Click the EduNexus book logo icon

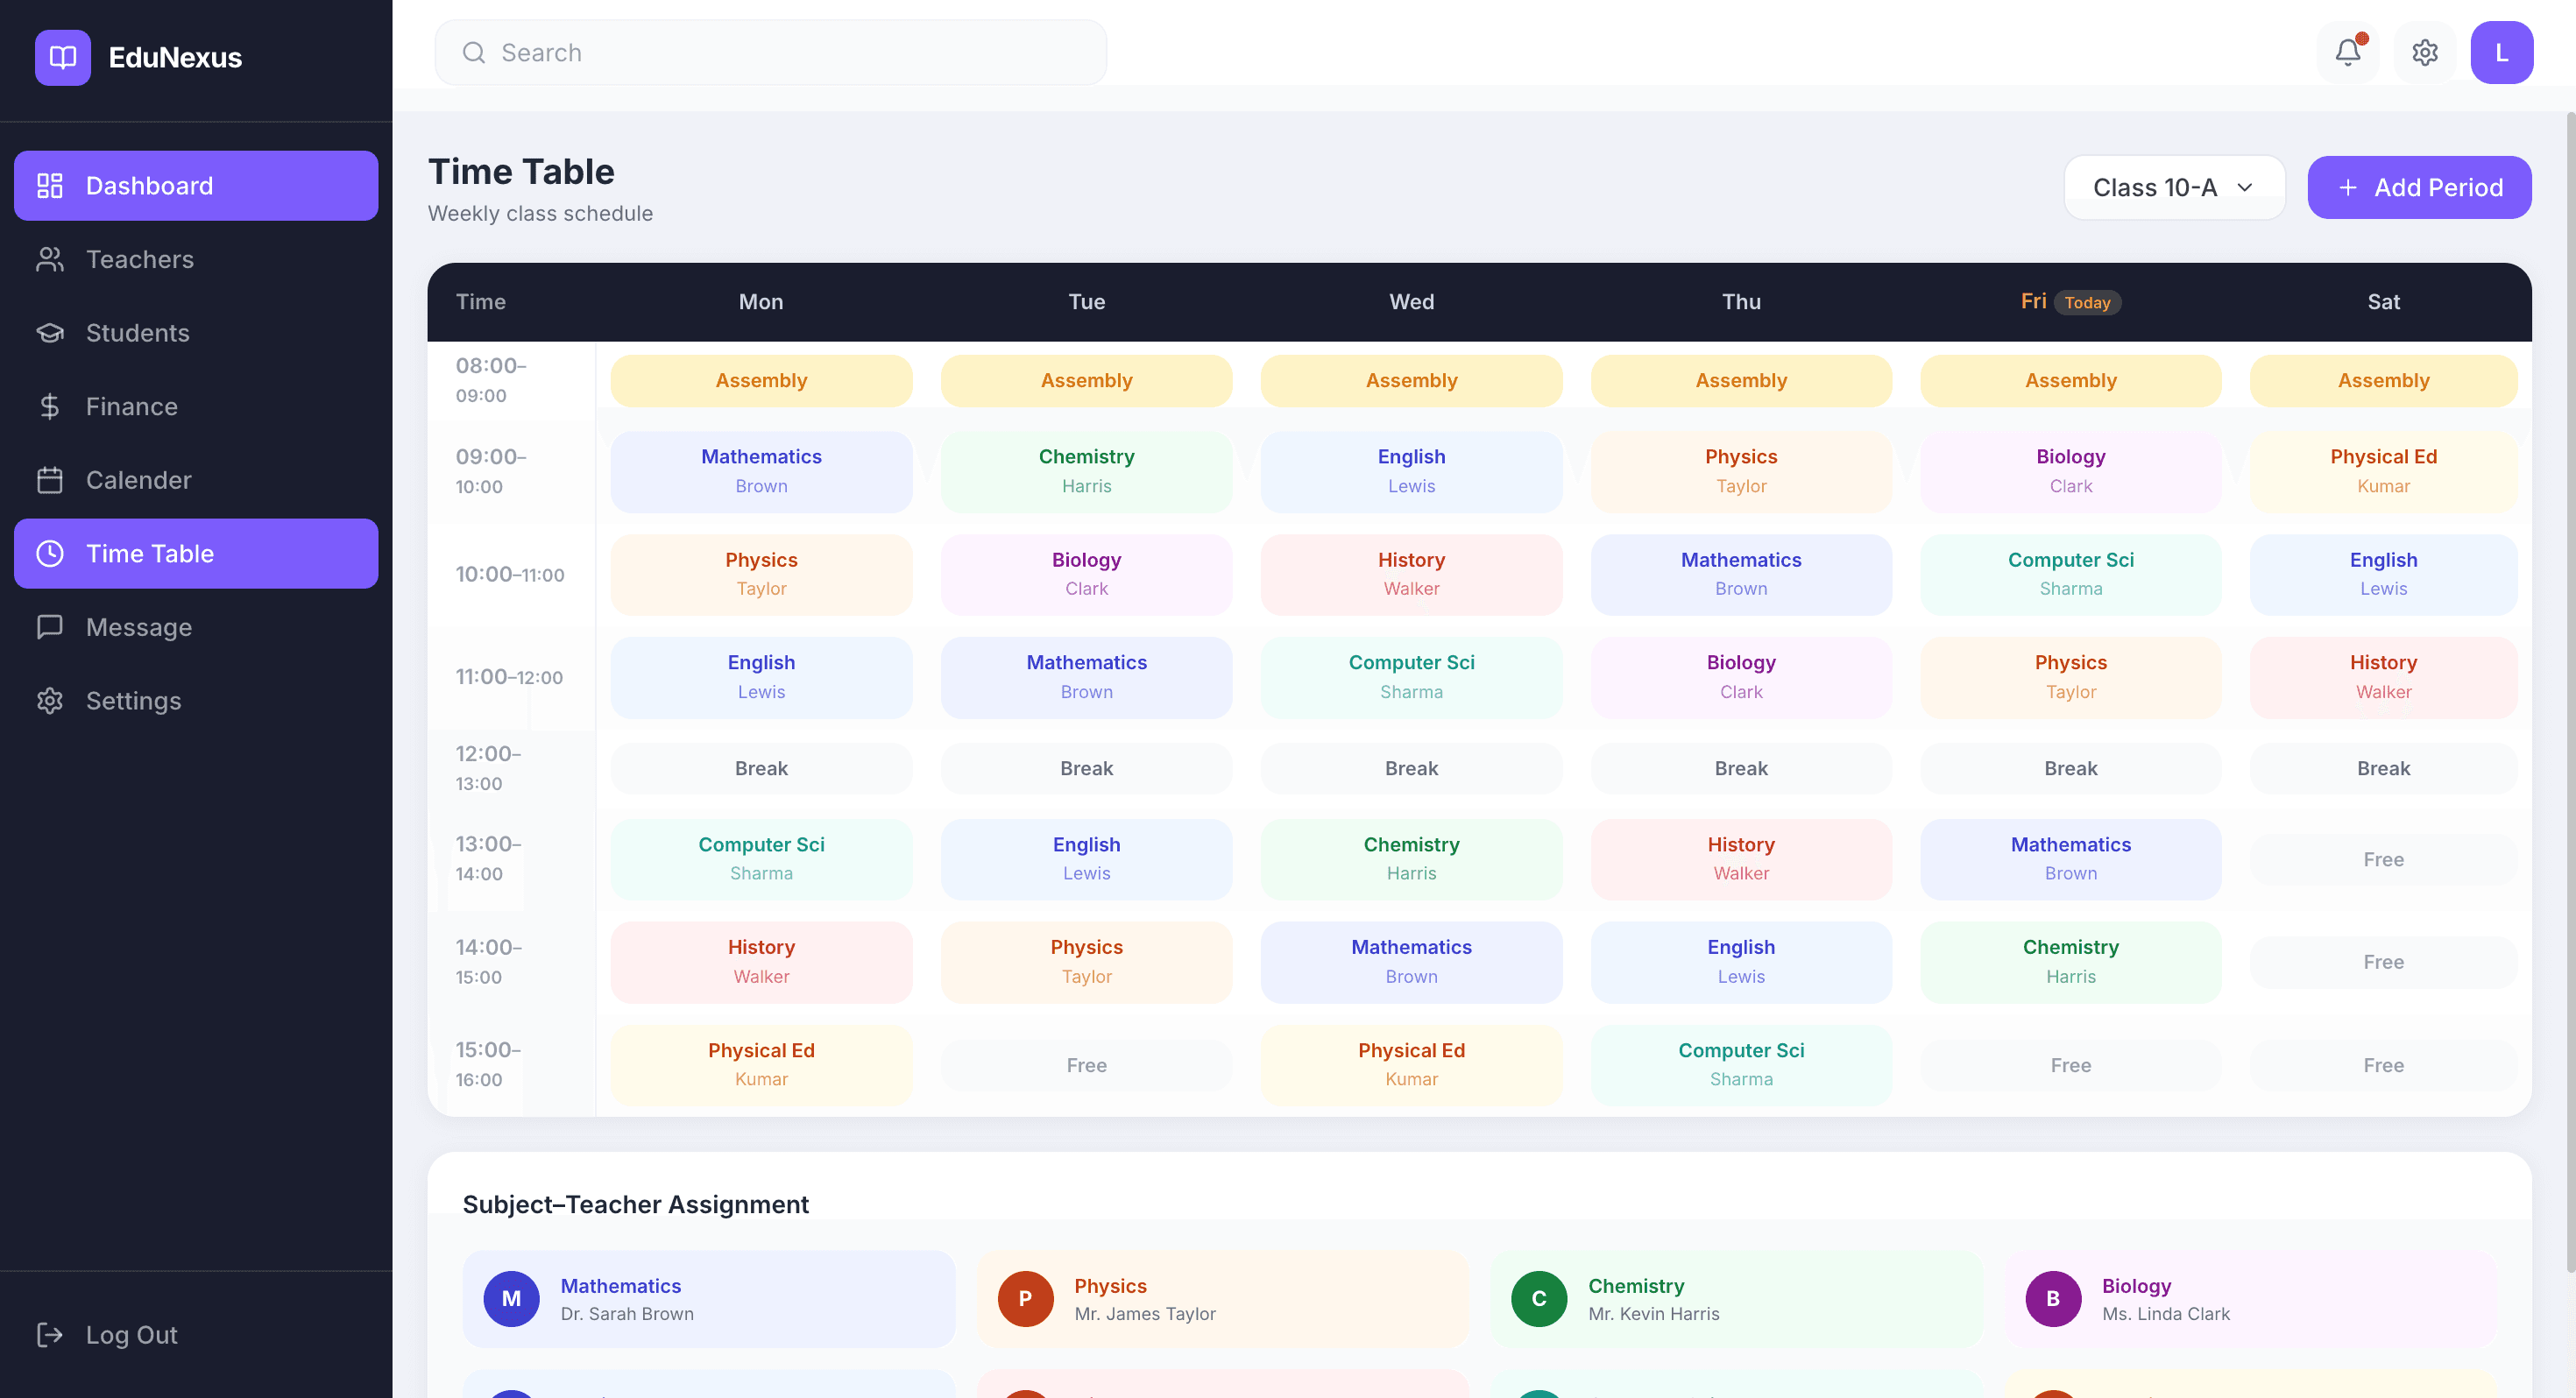tap(62, 57)
